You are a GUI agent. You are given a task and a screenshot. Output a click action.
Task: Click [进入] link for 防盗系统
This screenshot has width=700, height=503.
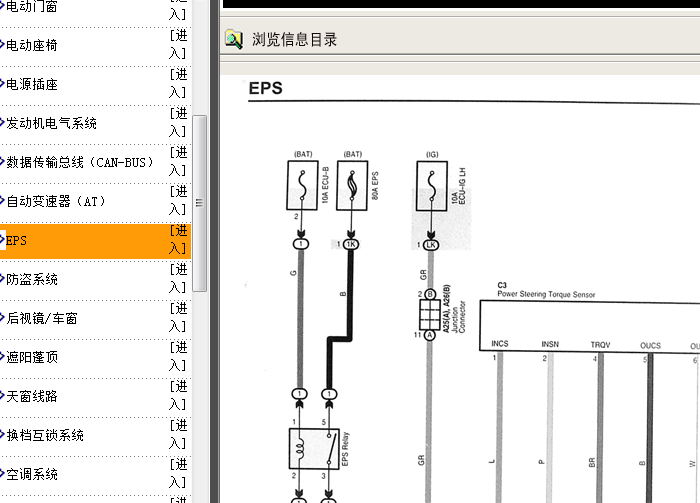pyautogui.click(x=178, y=279)
